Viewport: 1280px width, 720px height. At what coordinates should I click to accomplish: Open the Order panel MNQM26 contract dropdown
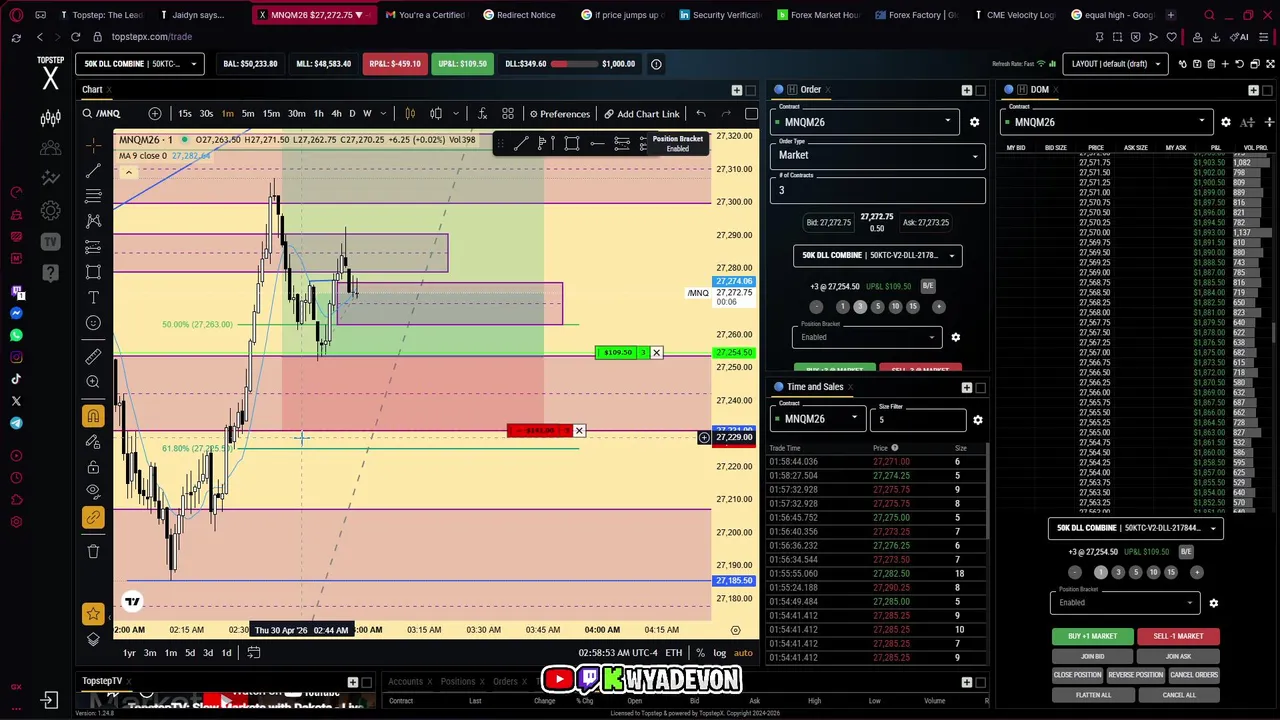click(864, 122)
